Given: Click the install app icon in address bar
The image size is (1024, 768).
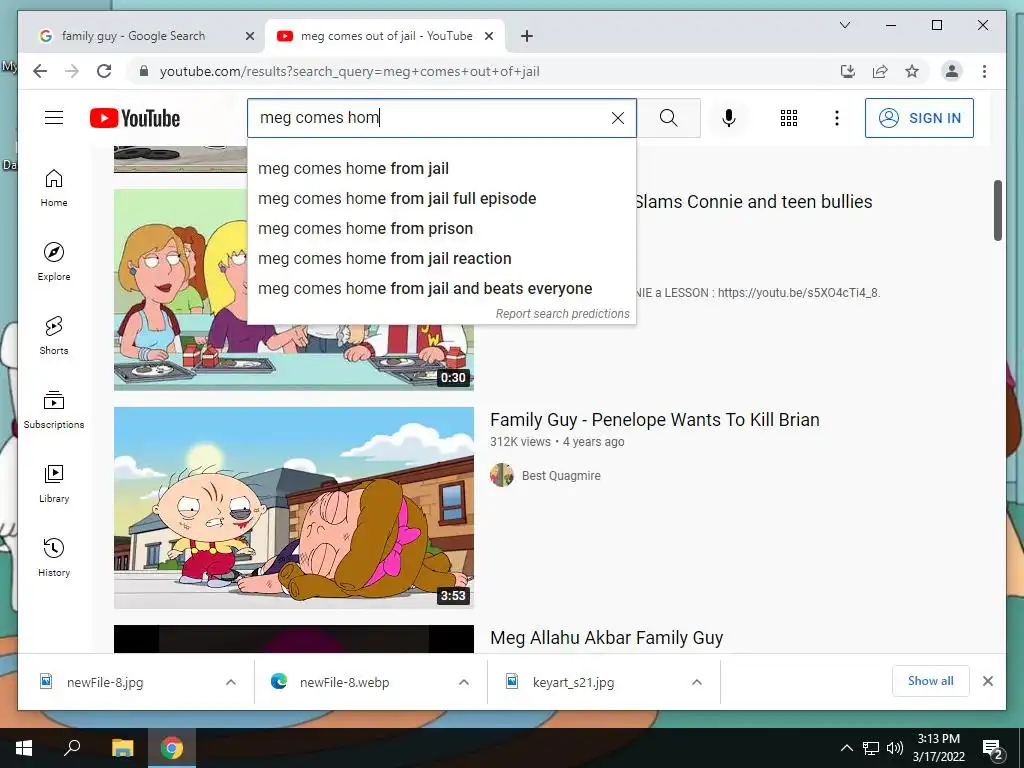Looking at the screenshot, I should pos(848,71).
